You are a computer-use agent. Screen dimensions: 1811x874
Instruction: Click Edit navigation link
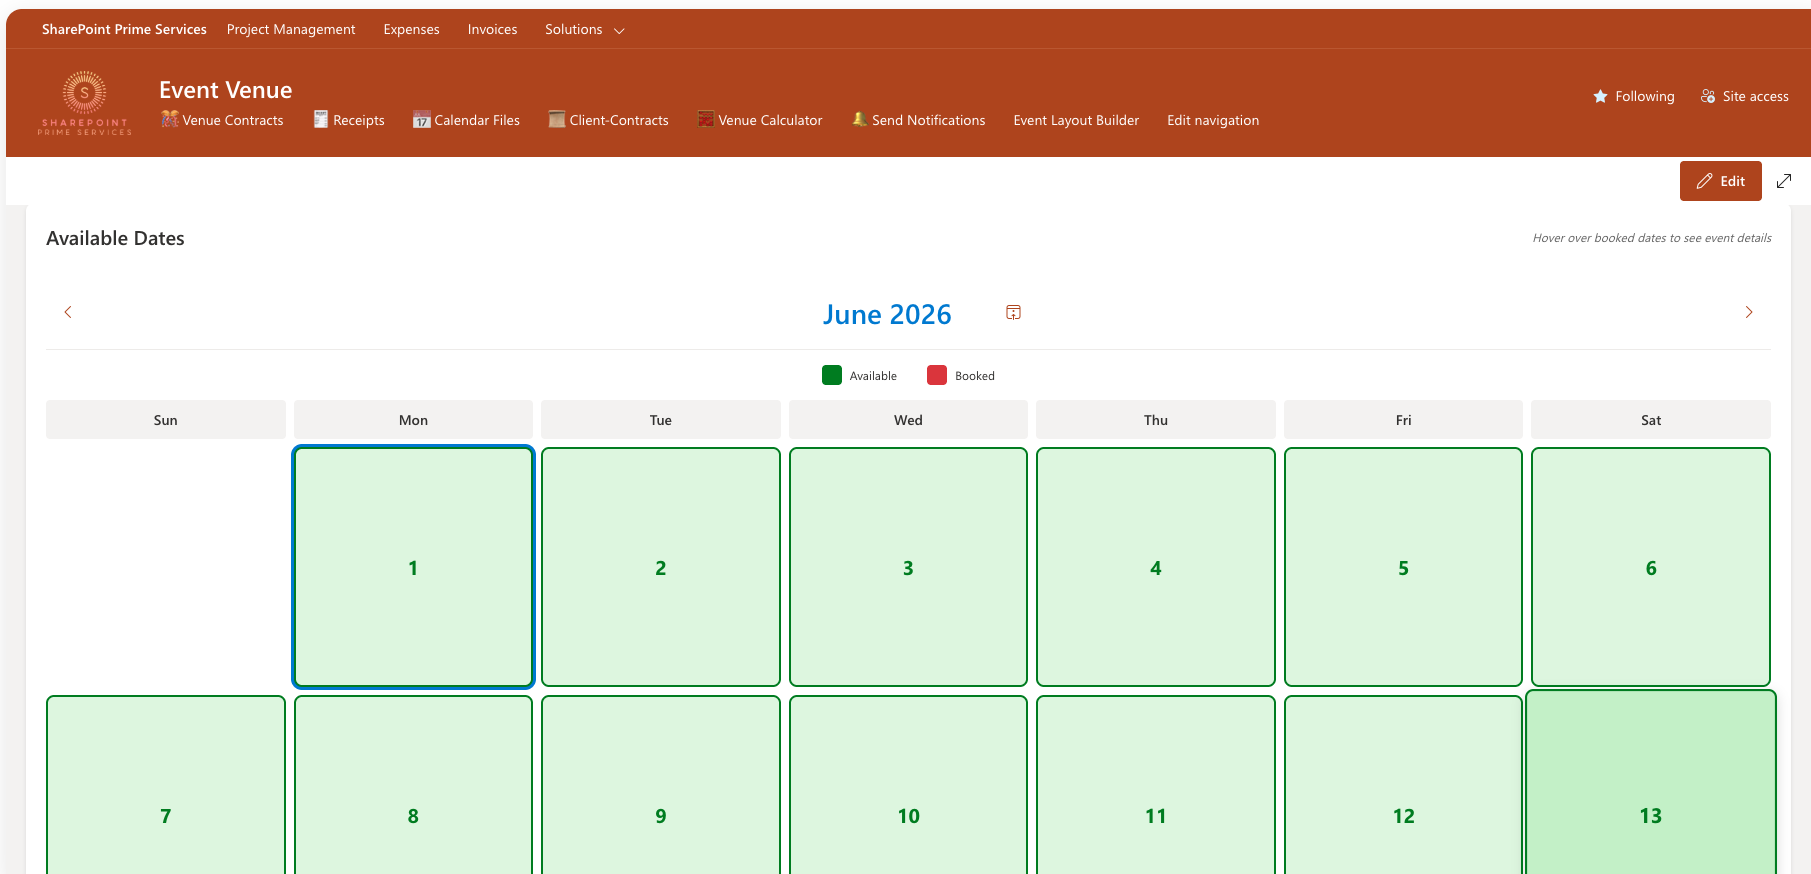coord(1213,120)
